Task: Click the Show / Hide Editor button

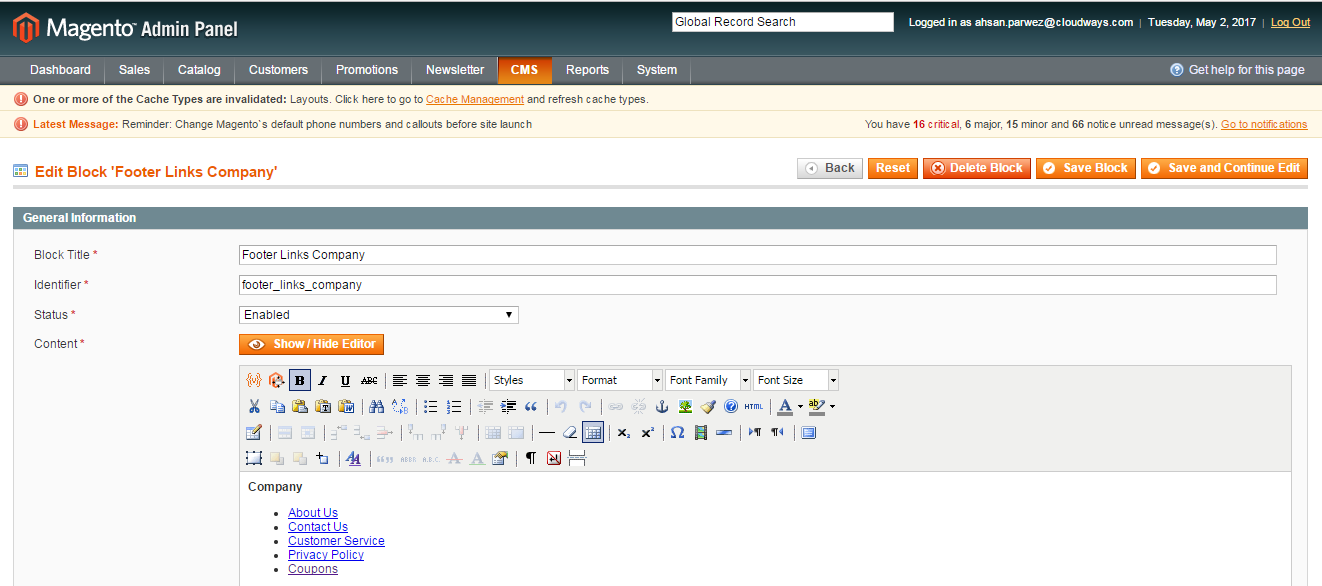Action: pos(311,344)
